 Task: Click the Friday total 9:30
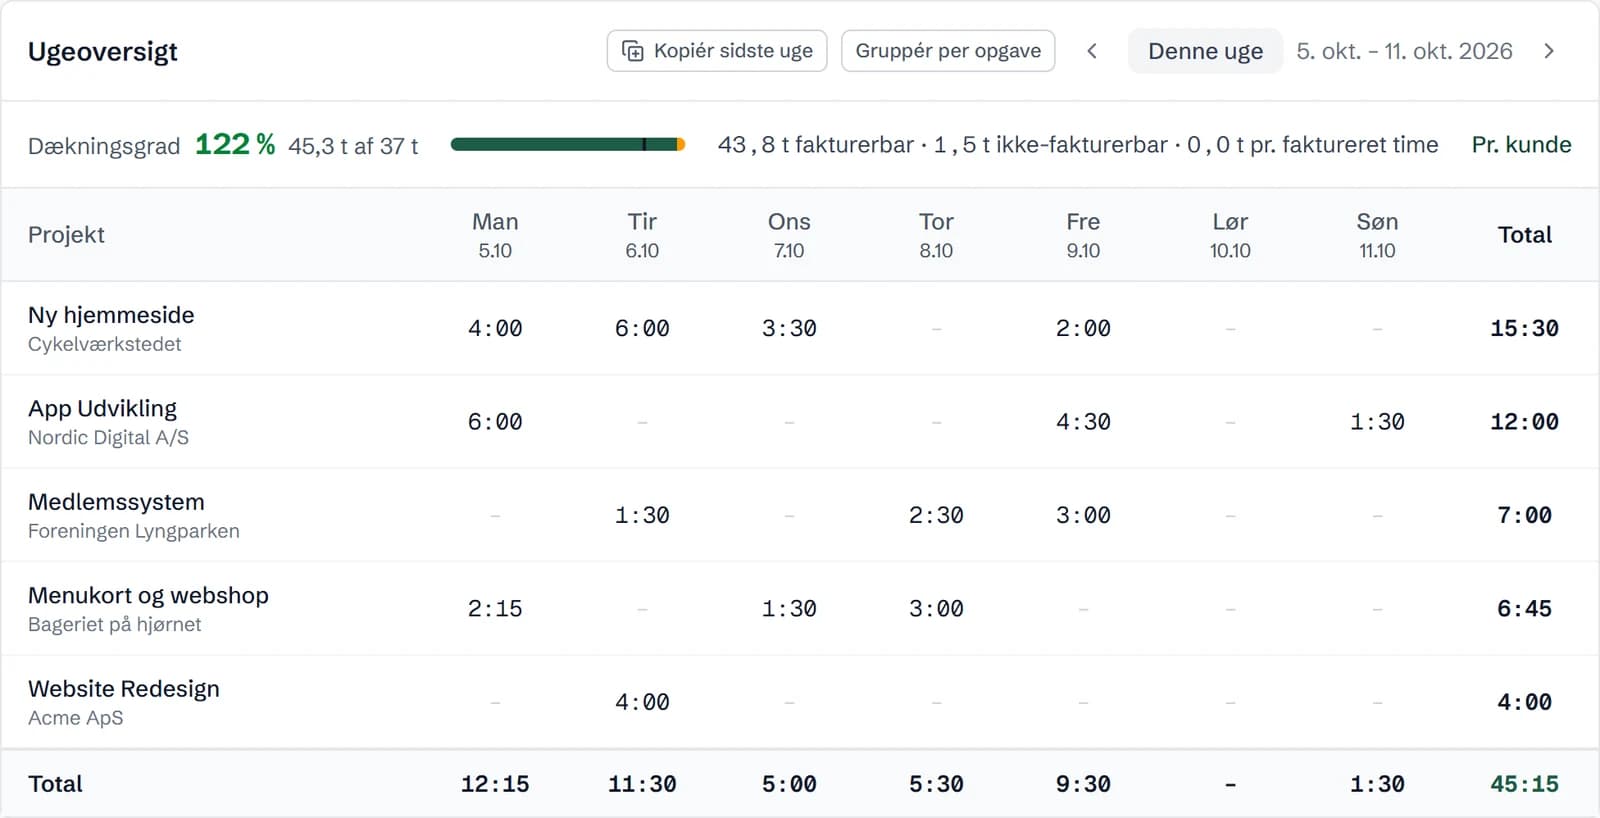[1083, 784]
